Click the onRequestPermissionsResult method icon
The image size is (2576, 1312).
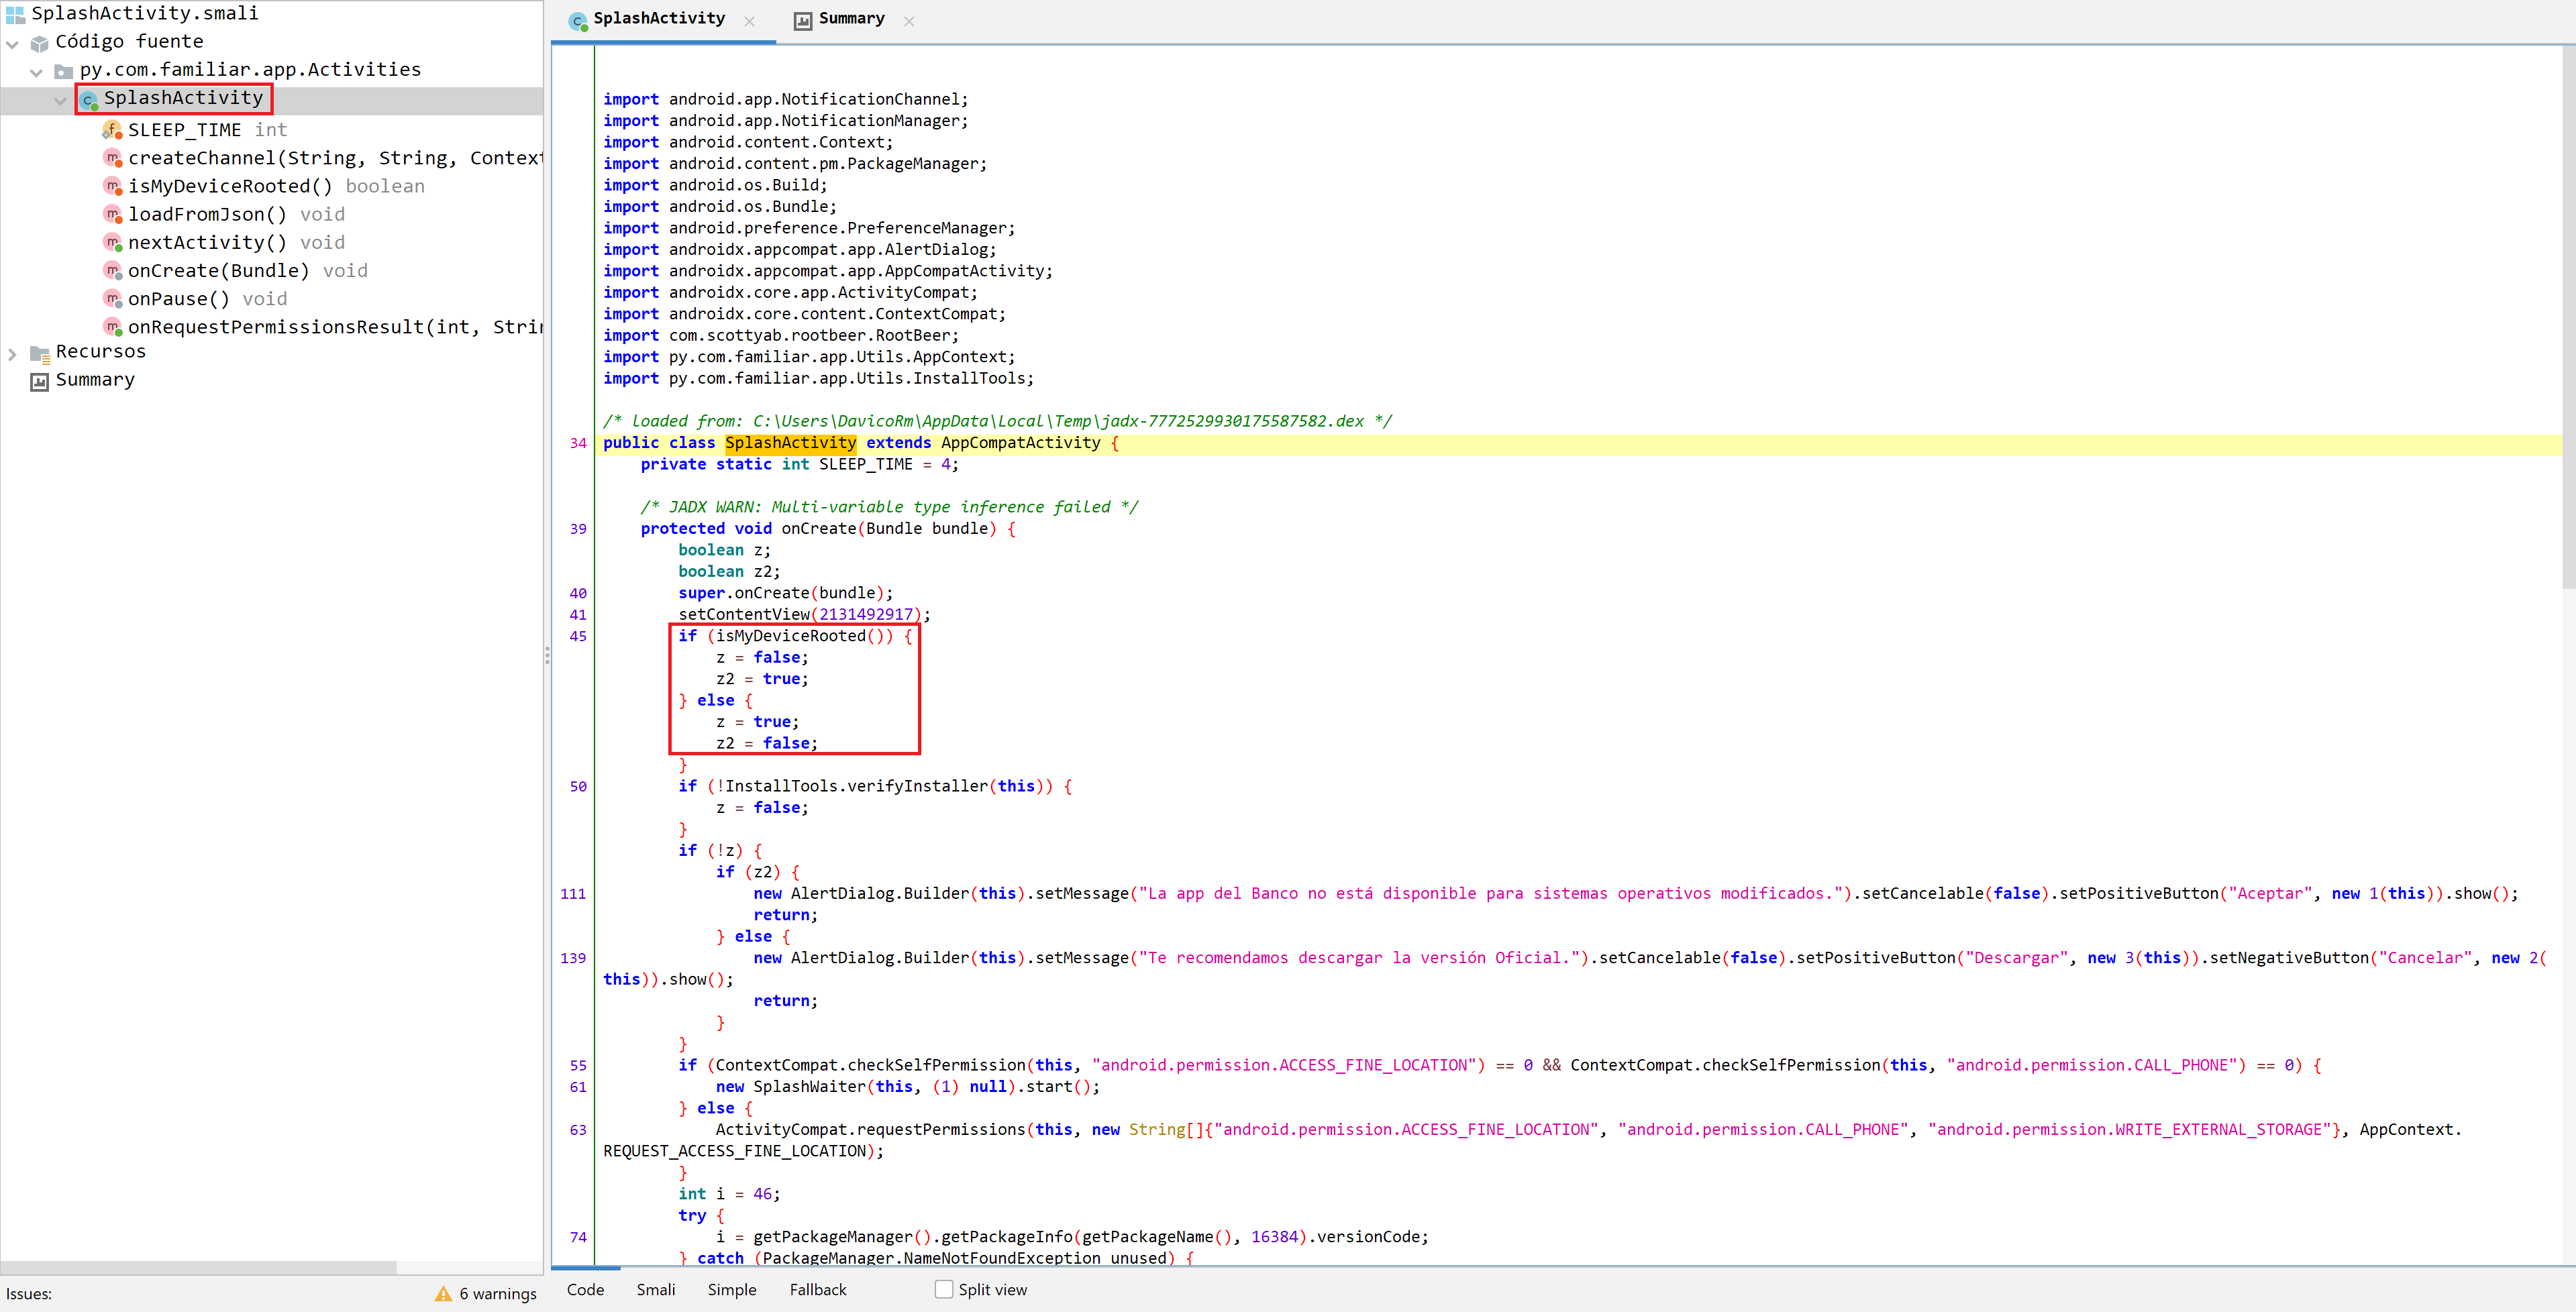point(112,327)
